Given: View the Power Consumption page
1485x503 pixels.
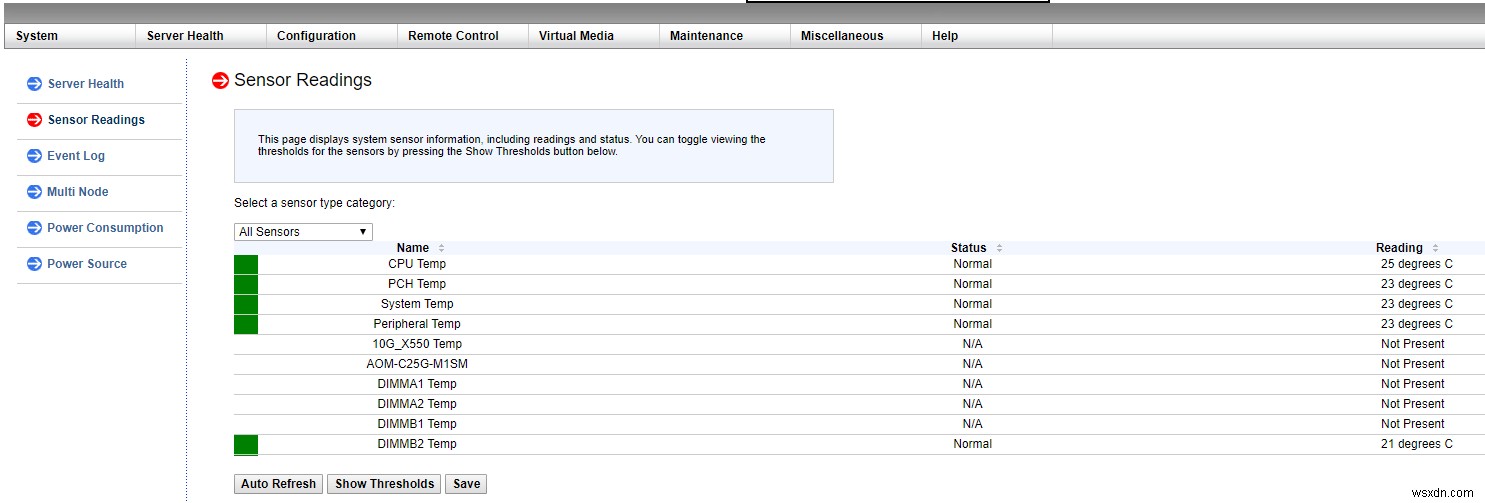Looking at the screenshot, I should 105,228.
